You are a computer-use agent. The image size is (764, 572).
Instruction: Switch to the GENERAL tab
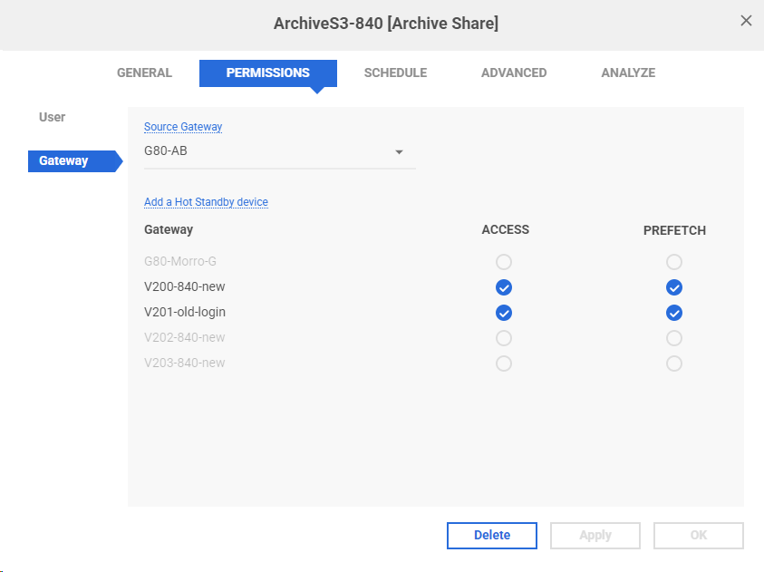click(x=144, y=73)
